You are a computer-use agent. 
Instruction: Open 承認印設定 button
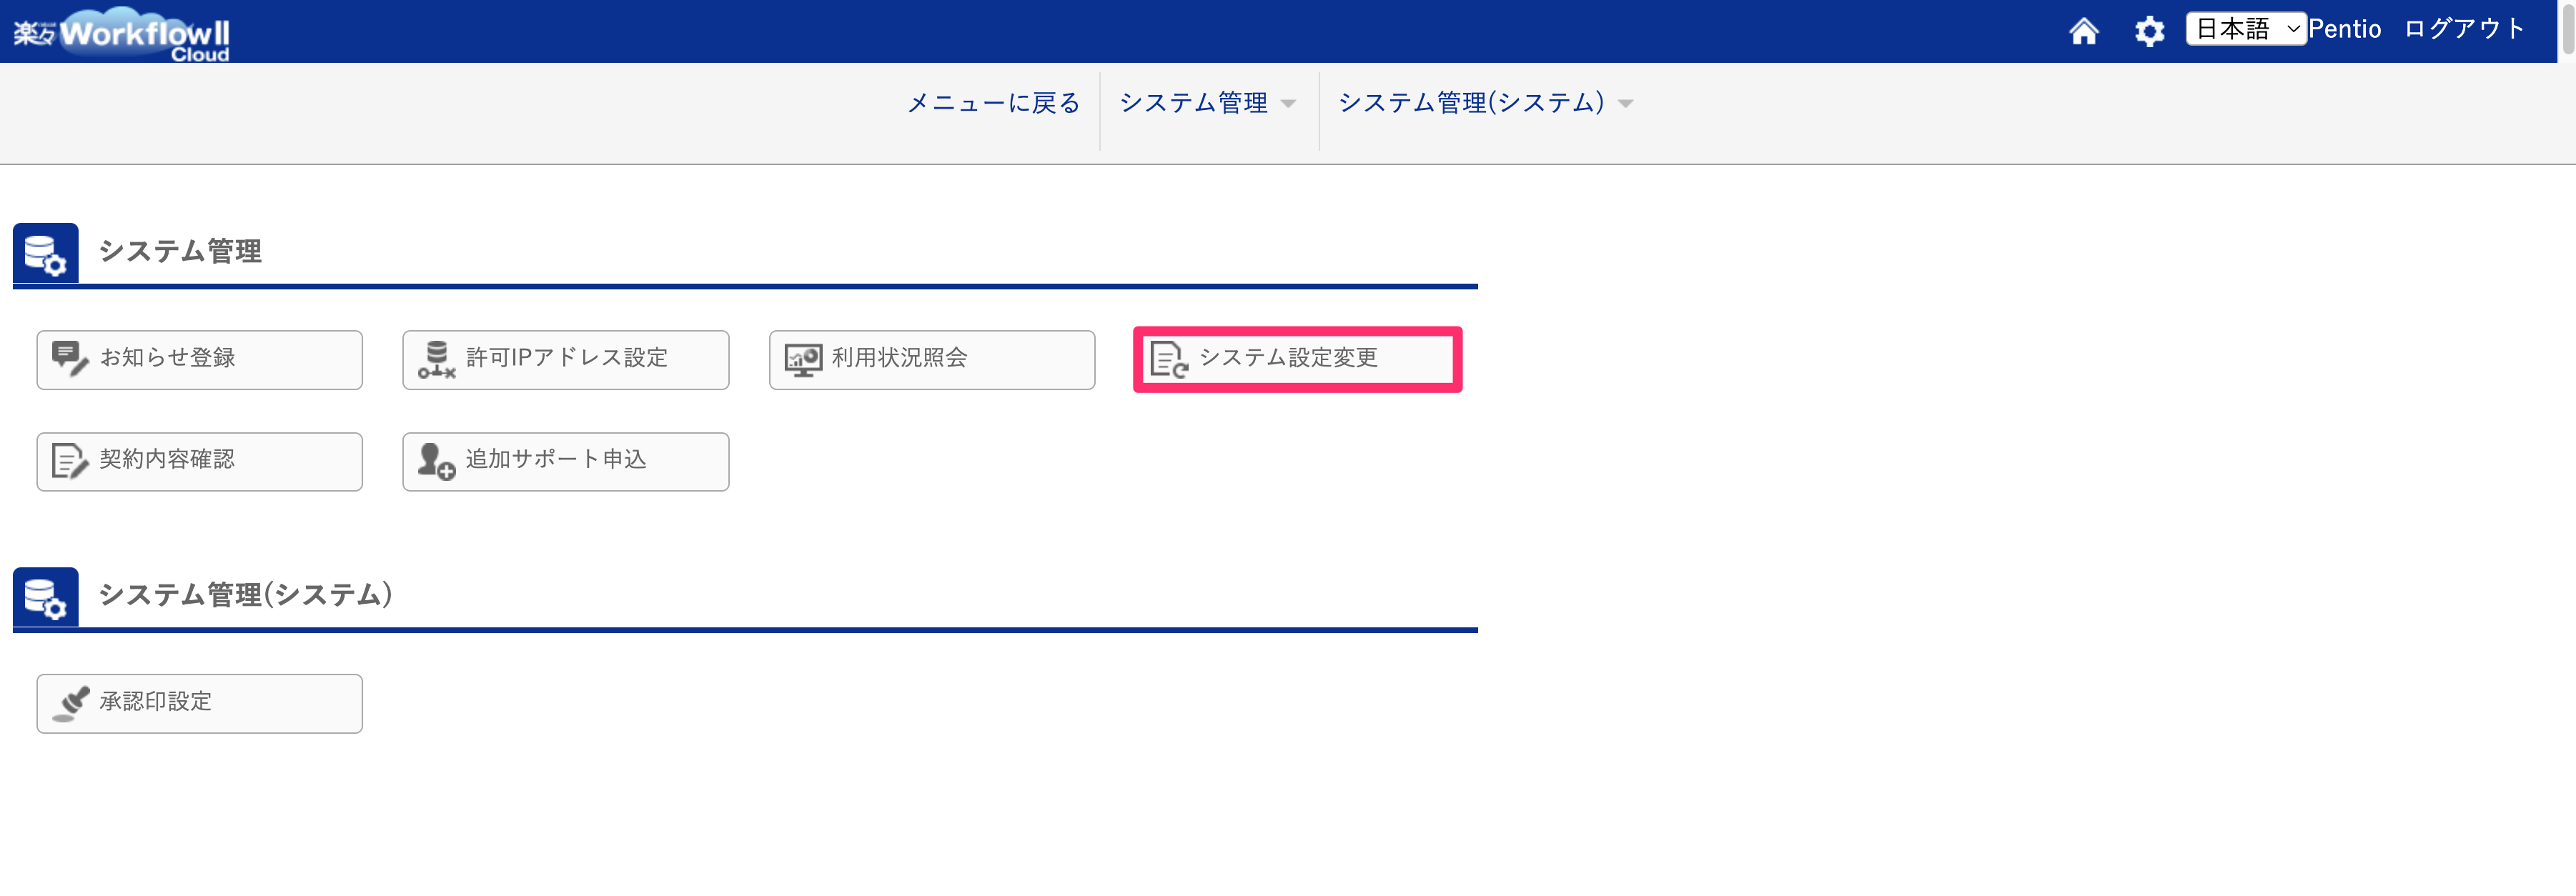tap(199, 704)
